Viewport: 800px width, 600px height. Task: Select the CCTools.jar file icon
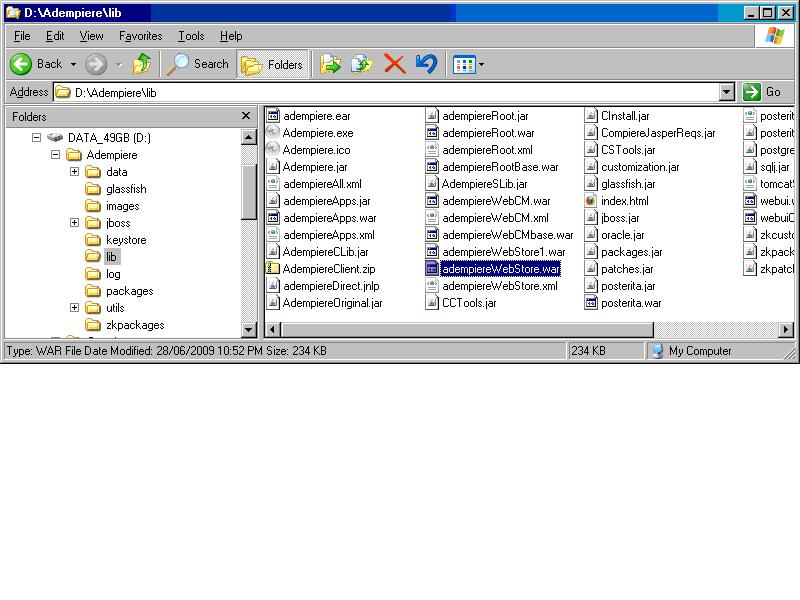(x=432, y=303)
